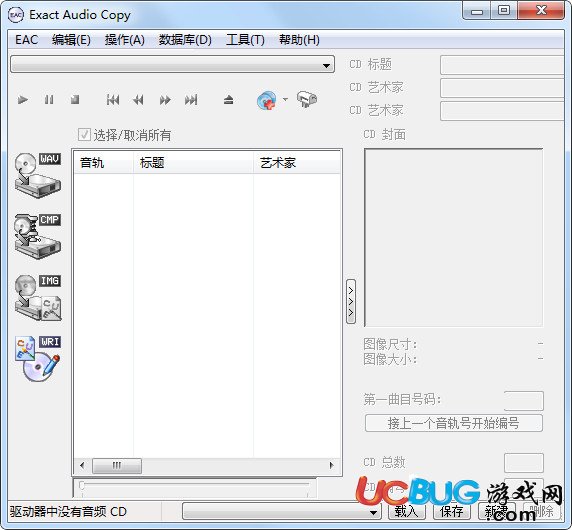Click the 保存 button
Viewport: 572px width, 530px height.
(x=452, y=511)
